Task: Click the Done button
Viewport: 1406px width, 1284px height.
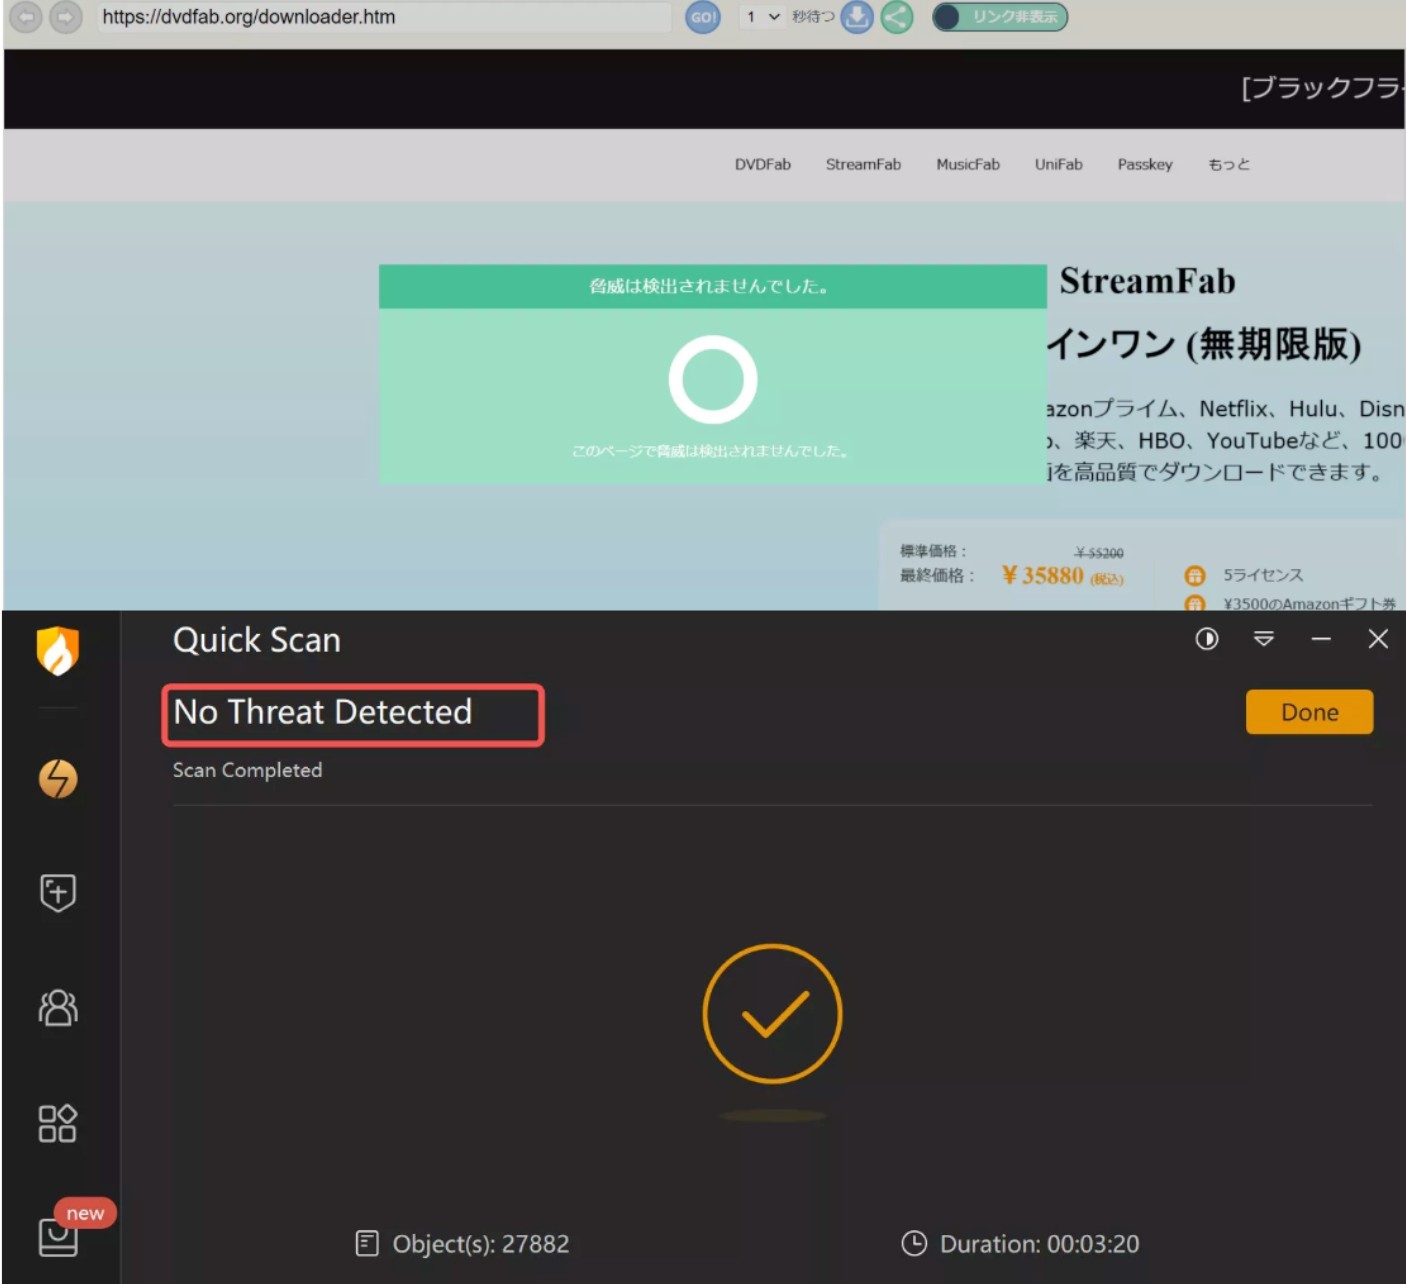Action: [1309, 712]
